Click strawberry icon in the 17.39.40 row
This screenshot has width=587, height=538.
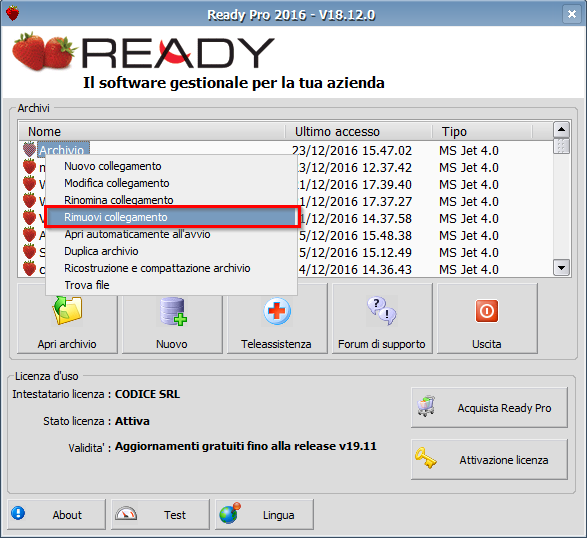coord(29,183)
